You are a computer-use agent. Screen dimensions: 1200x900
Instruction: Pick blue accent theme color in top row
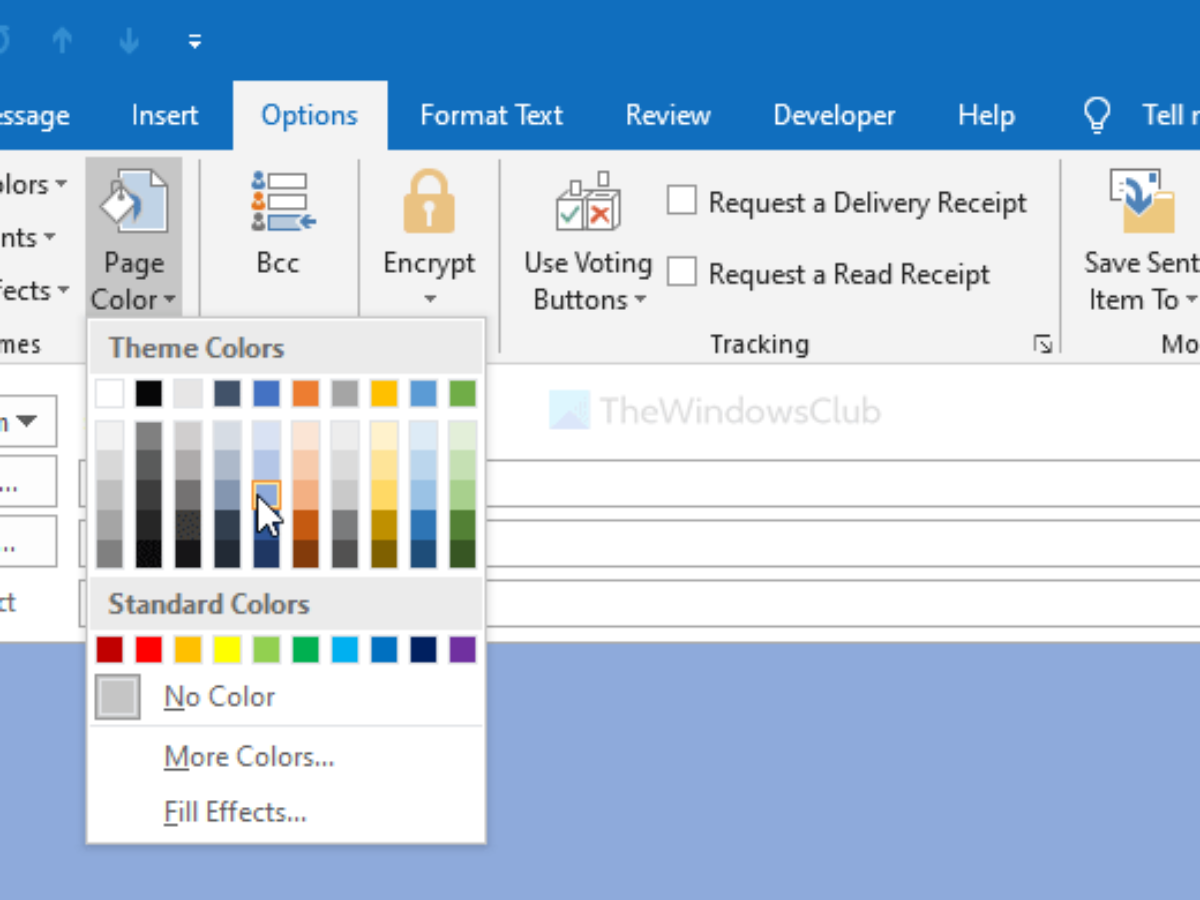point(266,393)
